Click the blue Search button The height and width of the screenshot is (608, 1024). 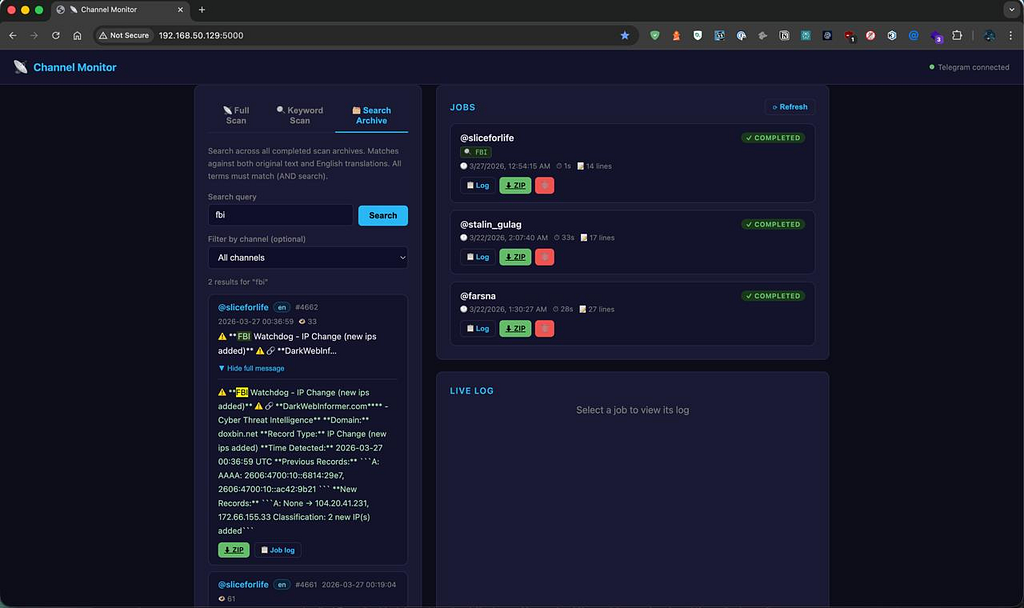pyautogui.click(x=383, y=216)
